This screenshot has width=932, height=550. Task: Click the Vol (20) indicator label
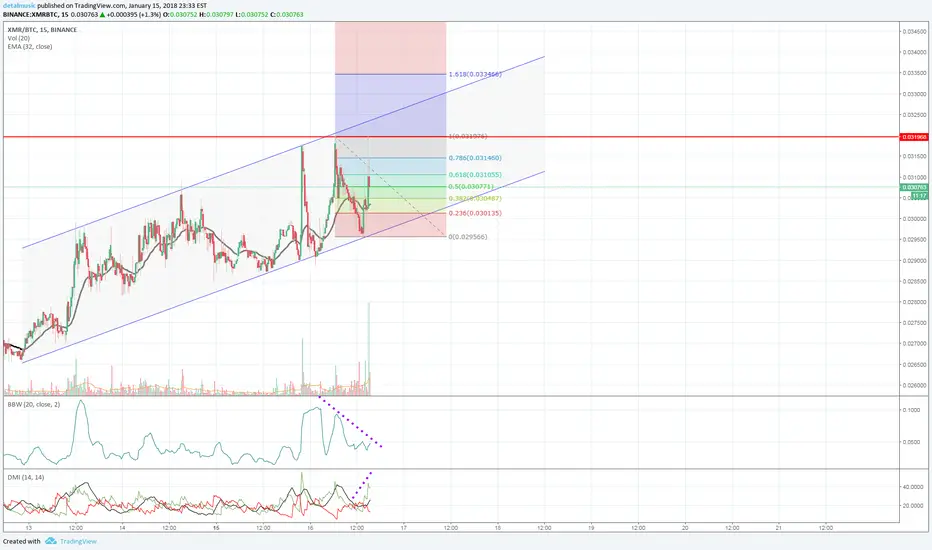18,38
